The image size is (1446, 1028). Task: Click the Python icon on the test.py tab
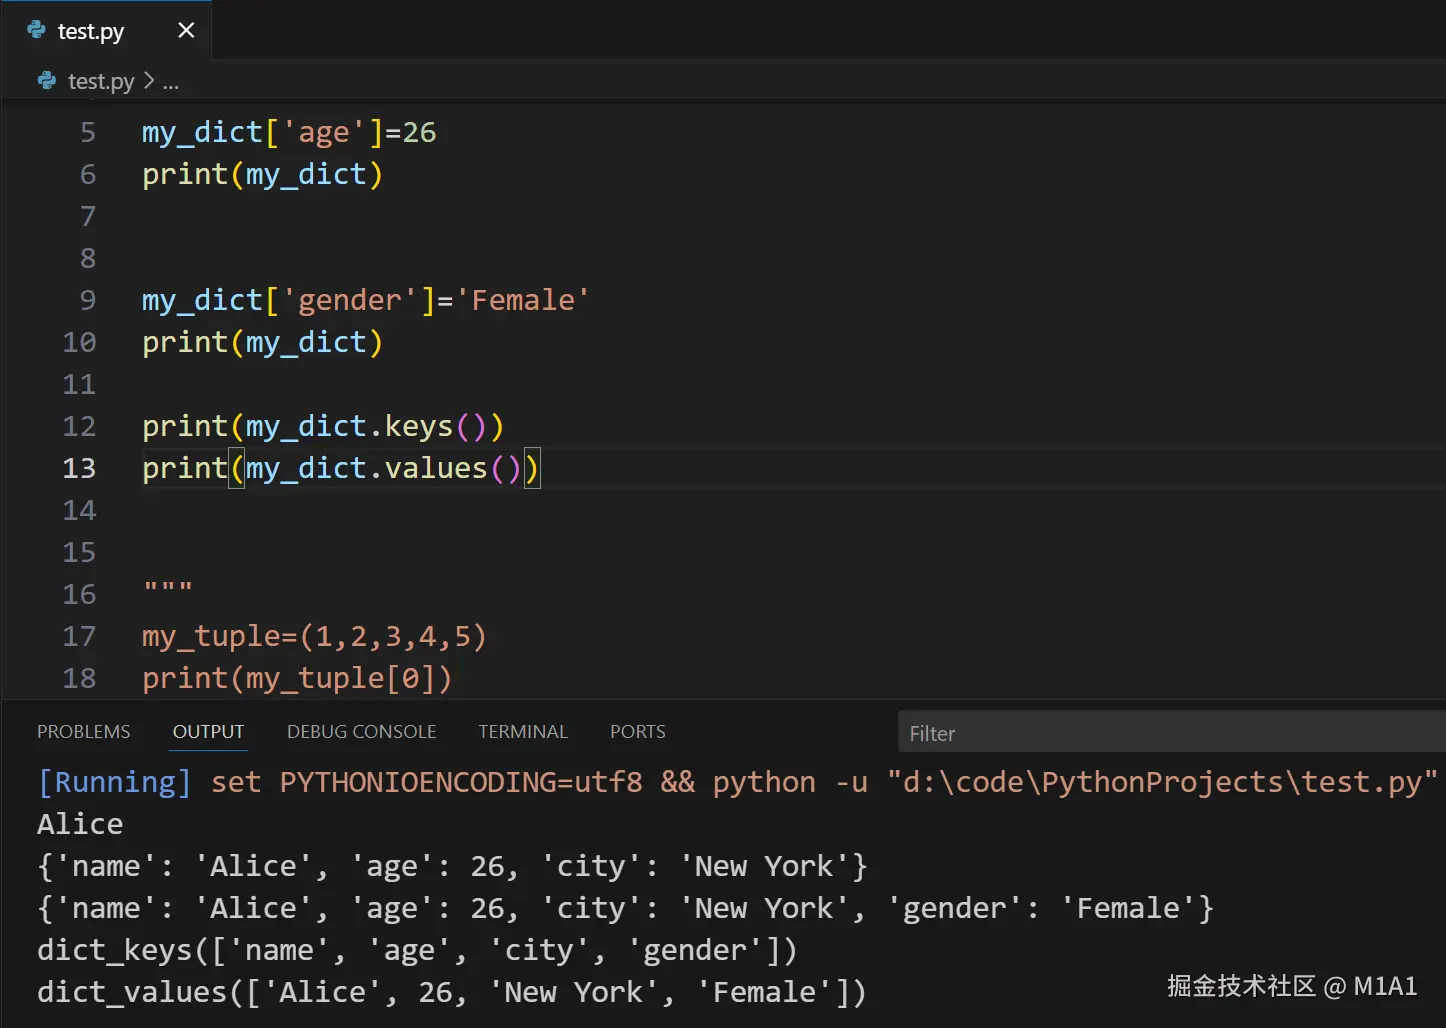(37, 30)
